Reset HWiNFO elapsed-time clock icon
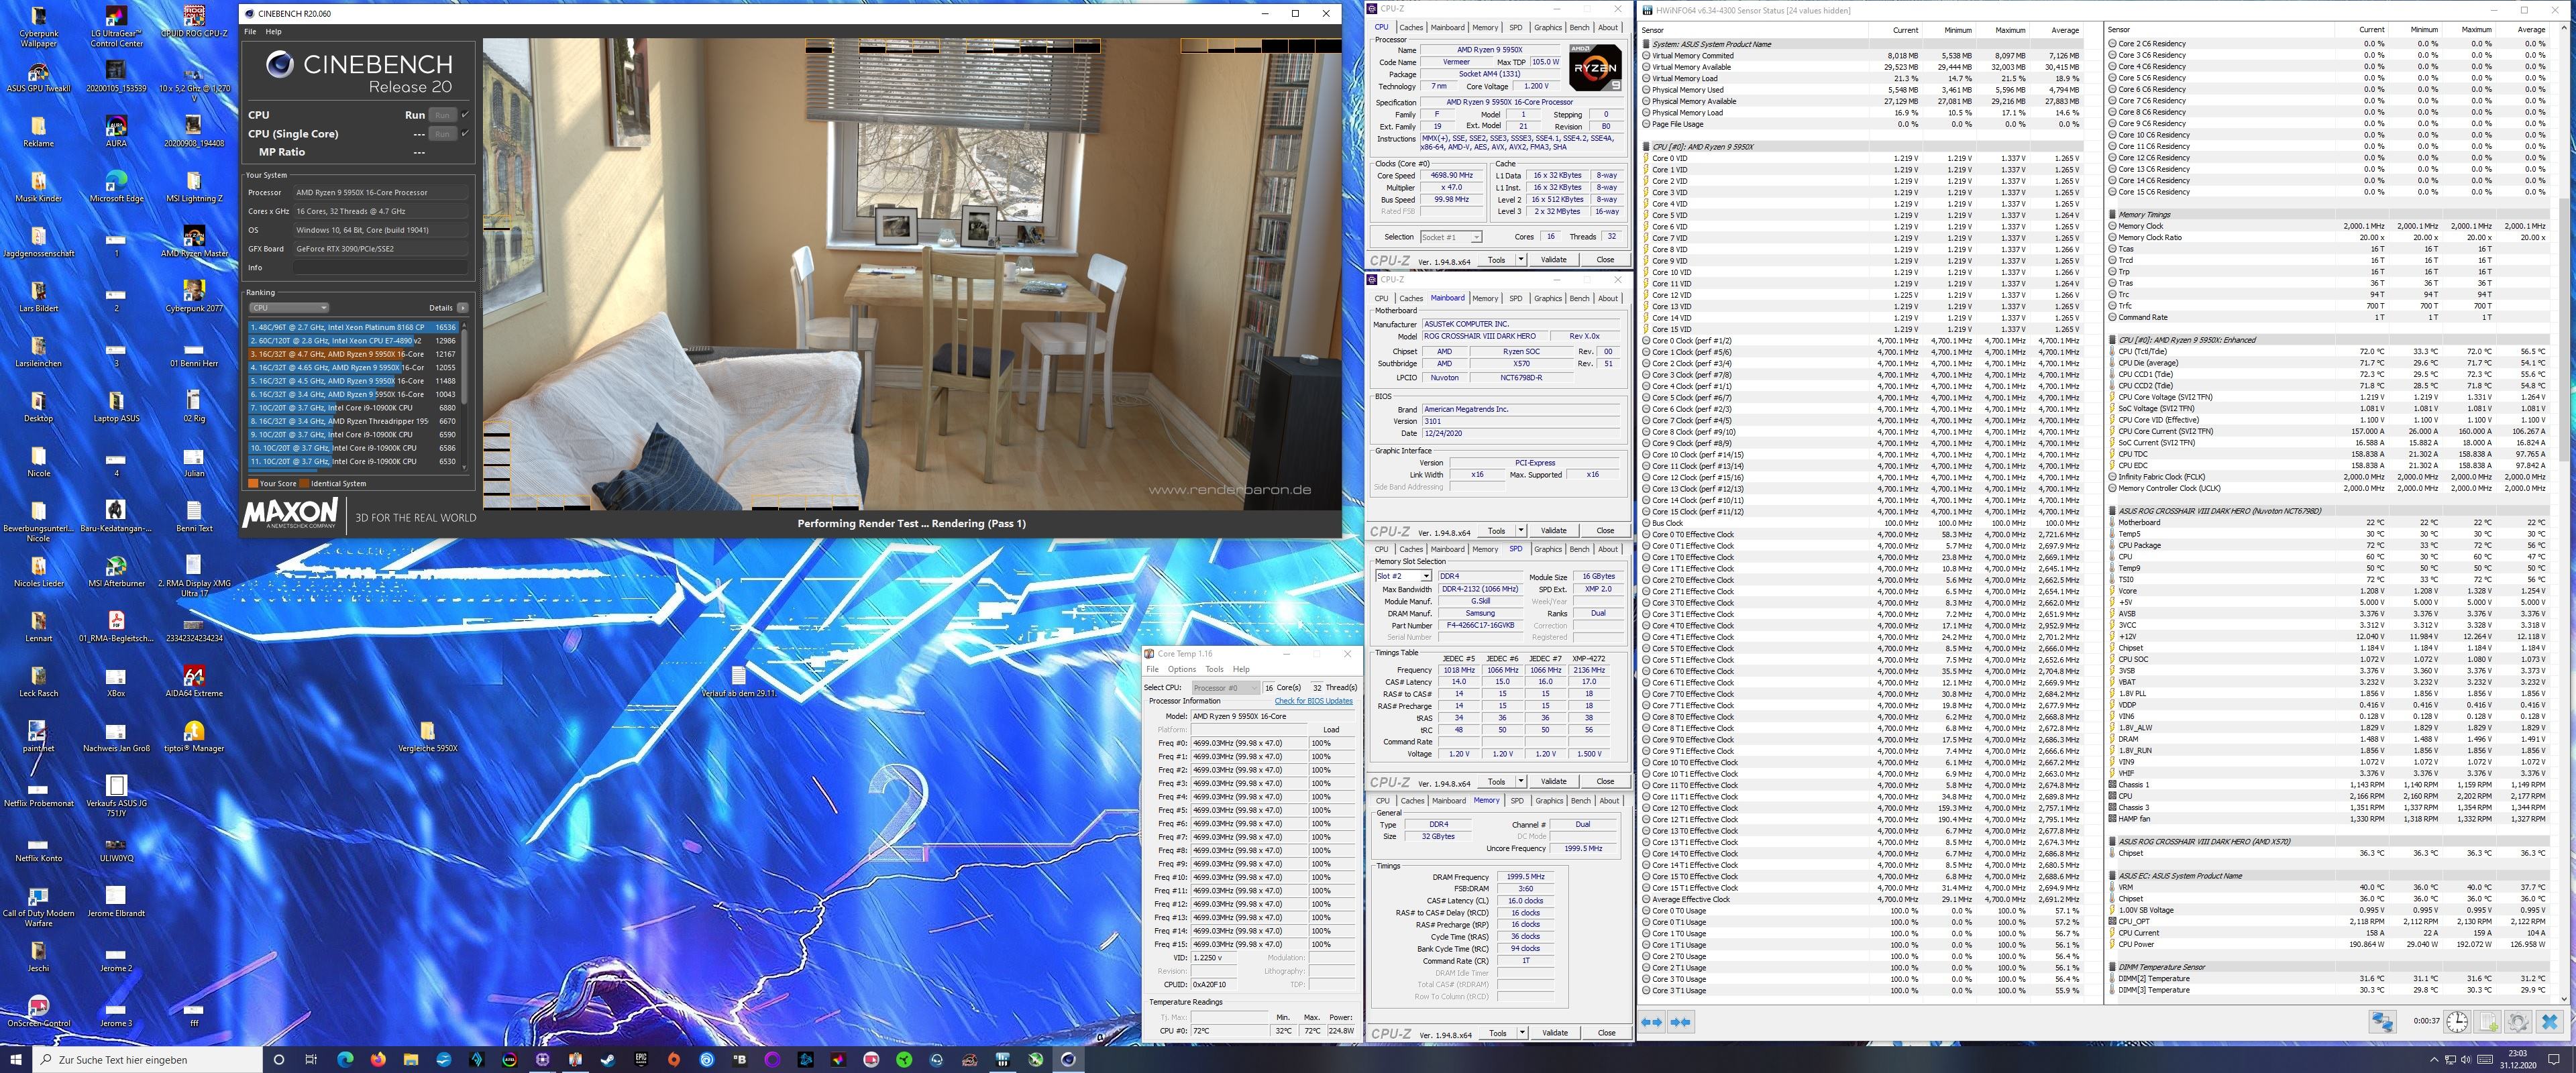2576x1073 pixels. (2457, 1022)
